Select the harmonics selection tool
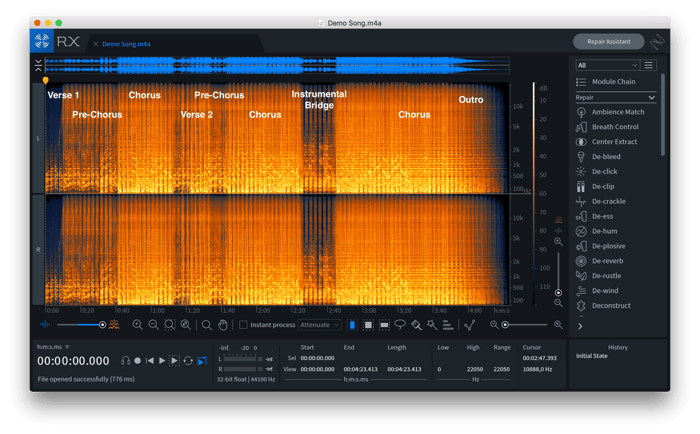 pos(448,325)
